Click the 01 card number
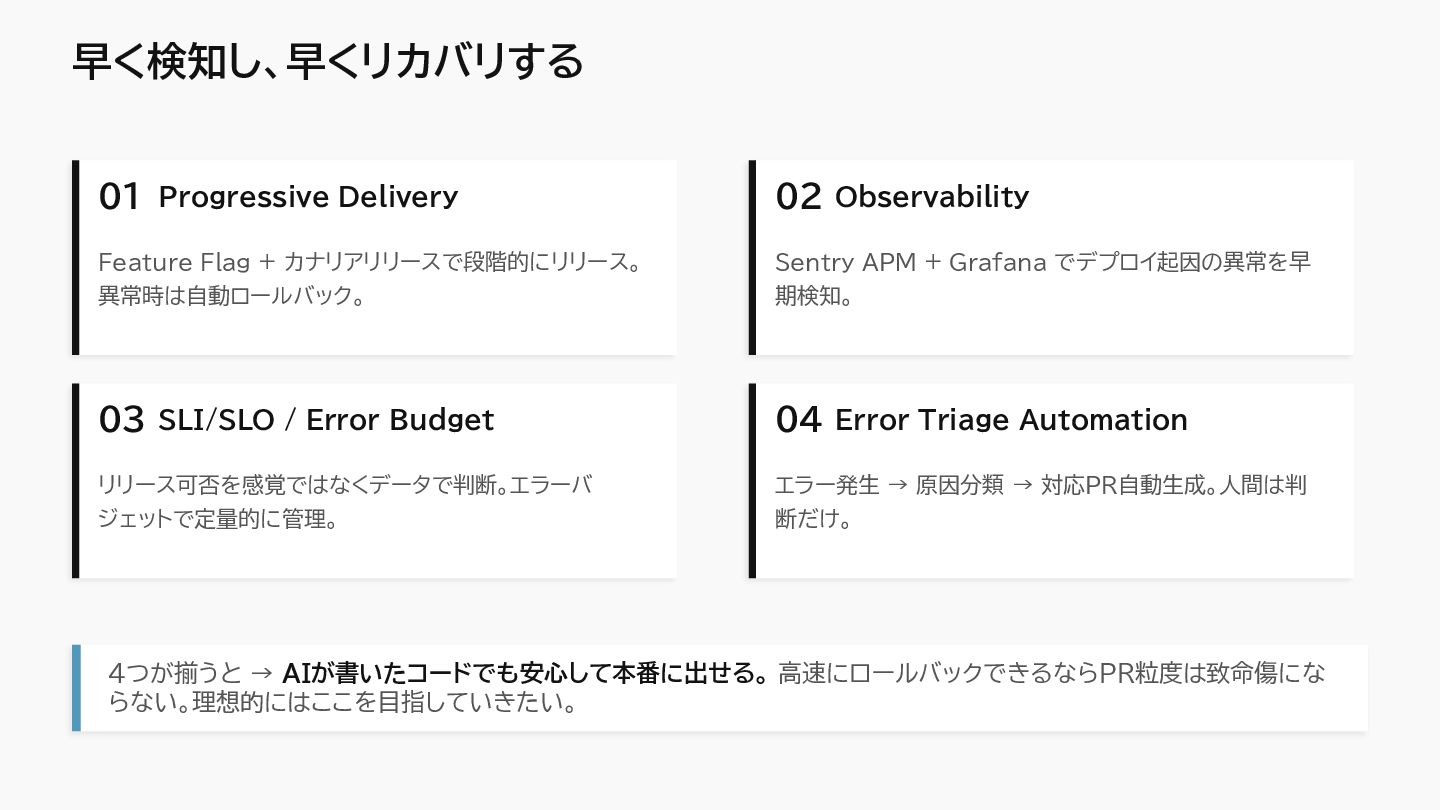The image size is (1440, 810). click(x=120, y=197)
